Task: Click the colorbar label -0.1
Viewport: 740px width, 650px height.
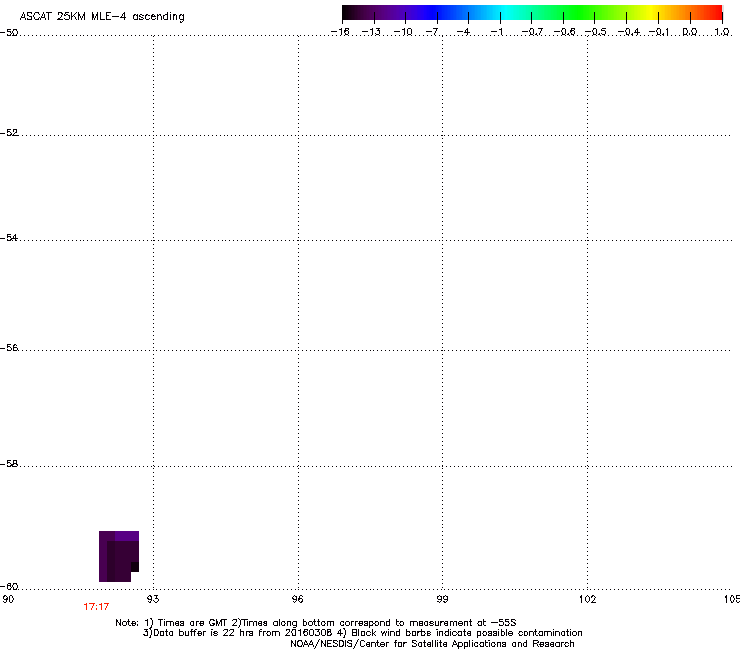Action: click(x=659, y=32)
